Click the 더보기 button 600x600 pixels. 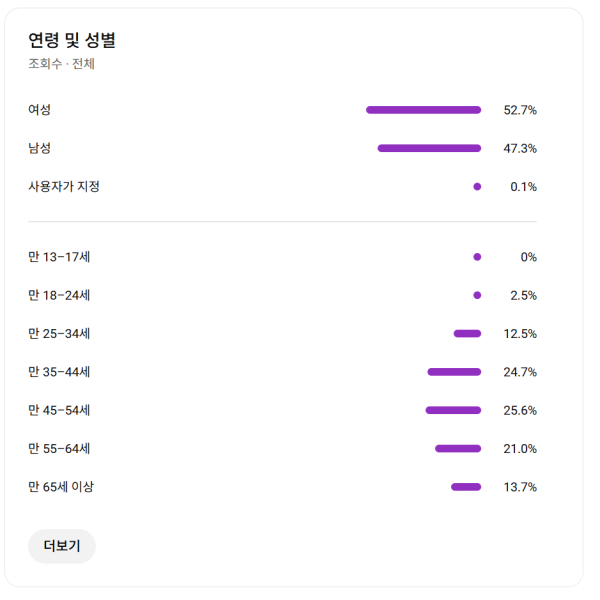62,546
